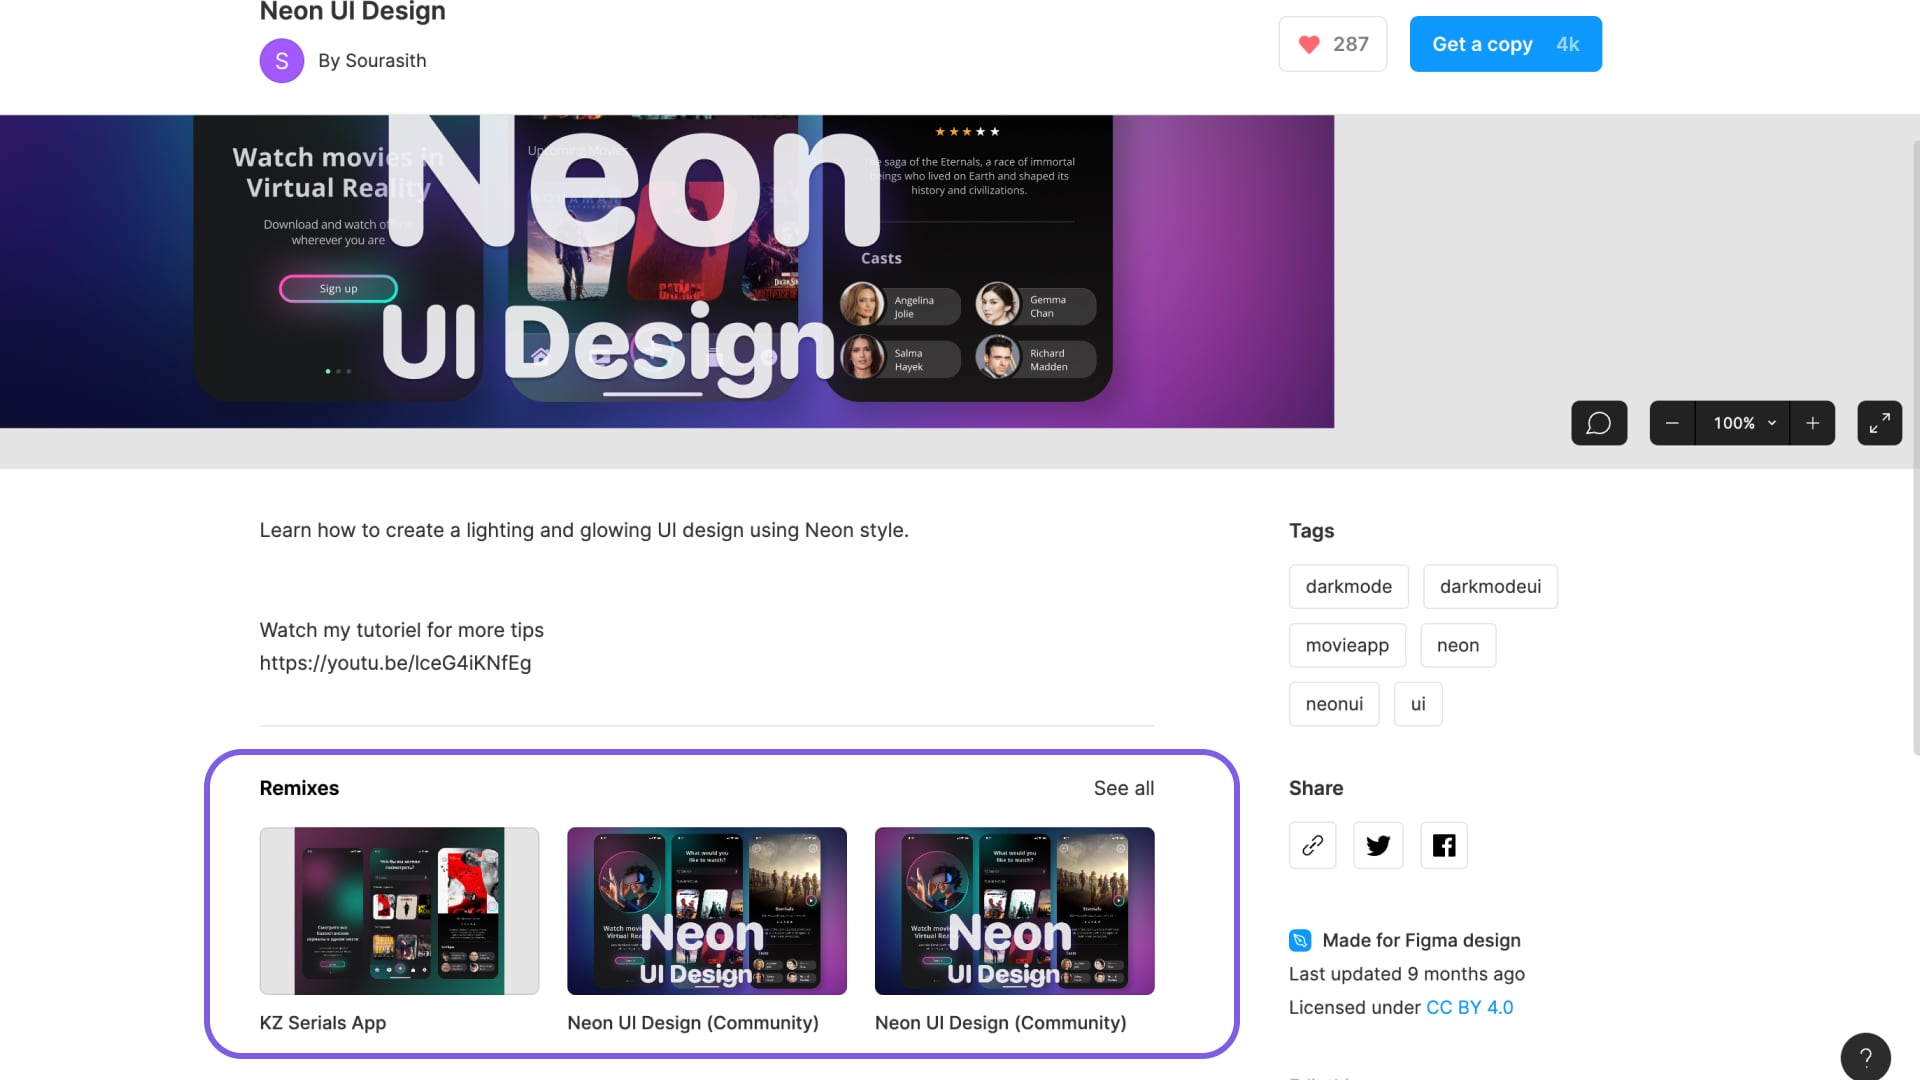
Task: Open Sourasith's profile avatar
Action: 281,60
